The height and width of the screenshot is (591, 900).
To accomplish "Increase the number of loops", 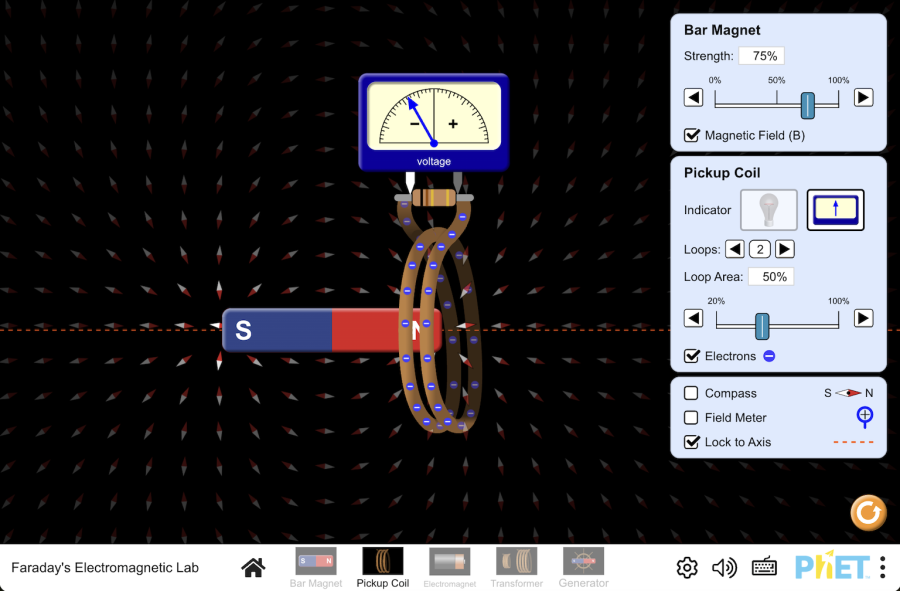I will pos(785,249).
